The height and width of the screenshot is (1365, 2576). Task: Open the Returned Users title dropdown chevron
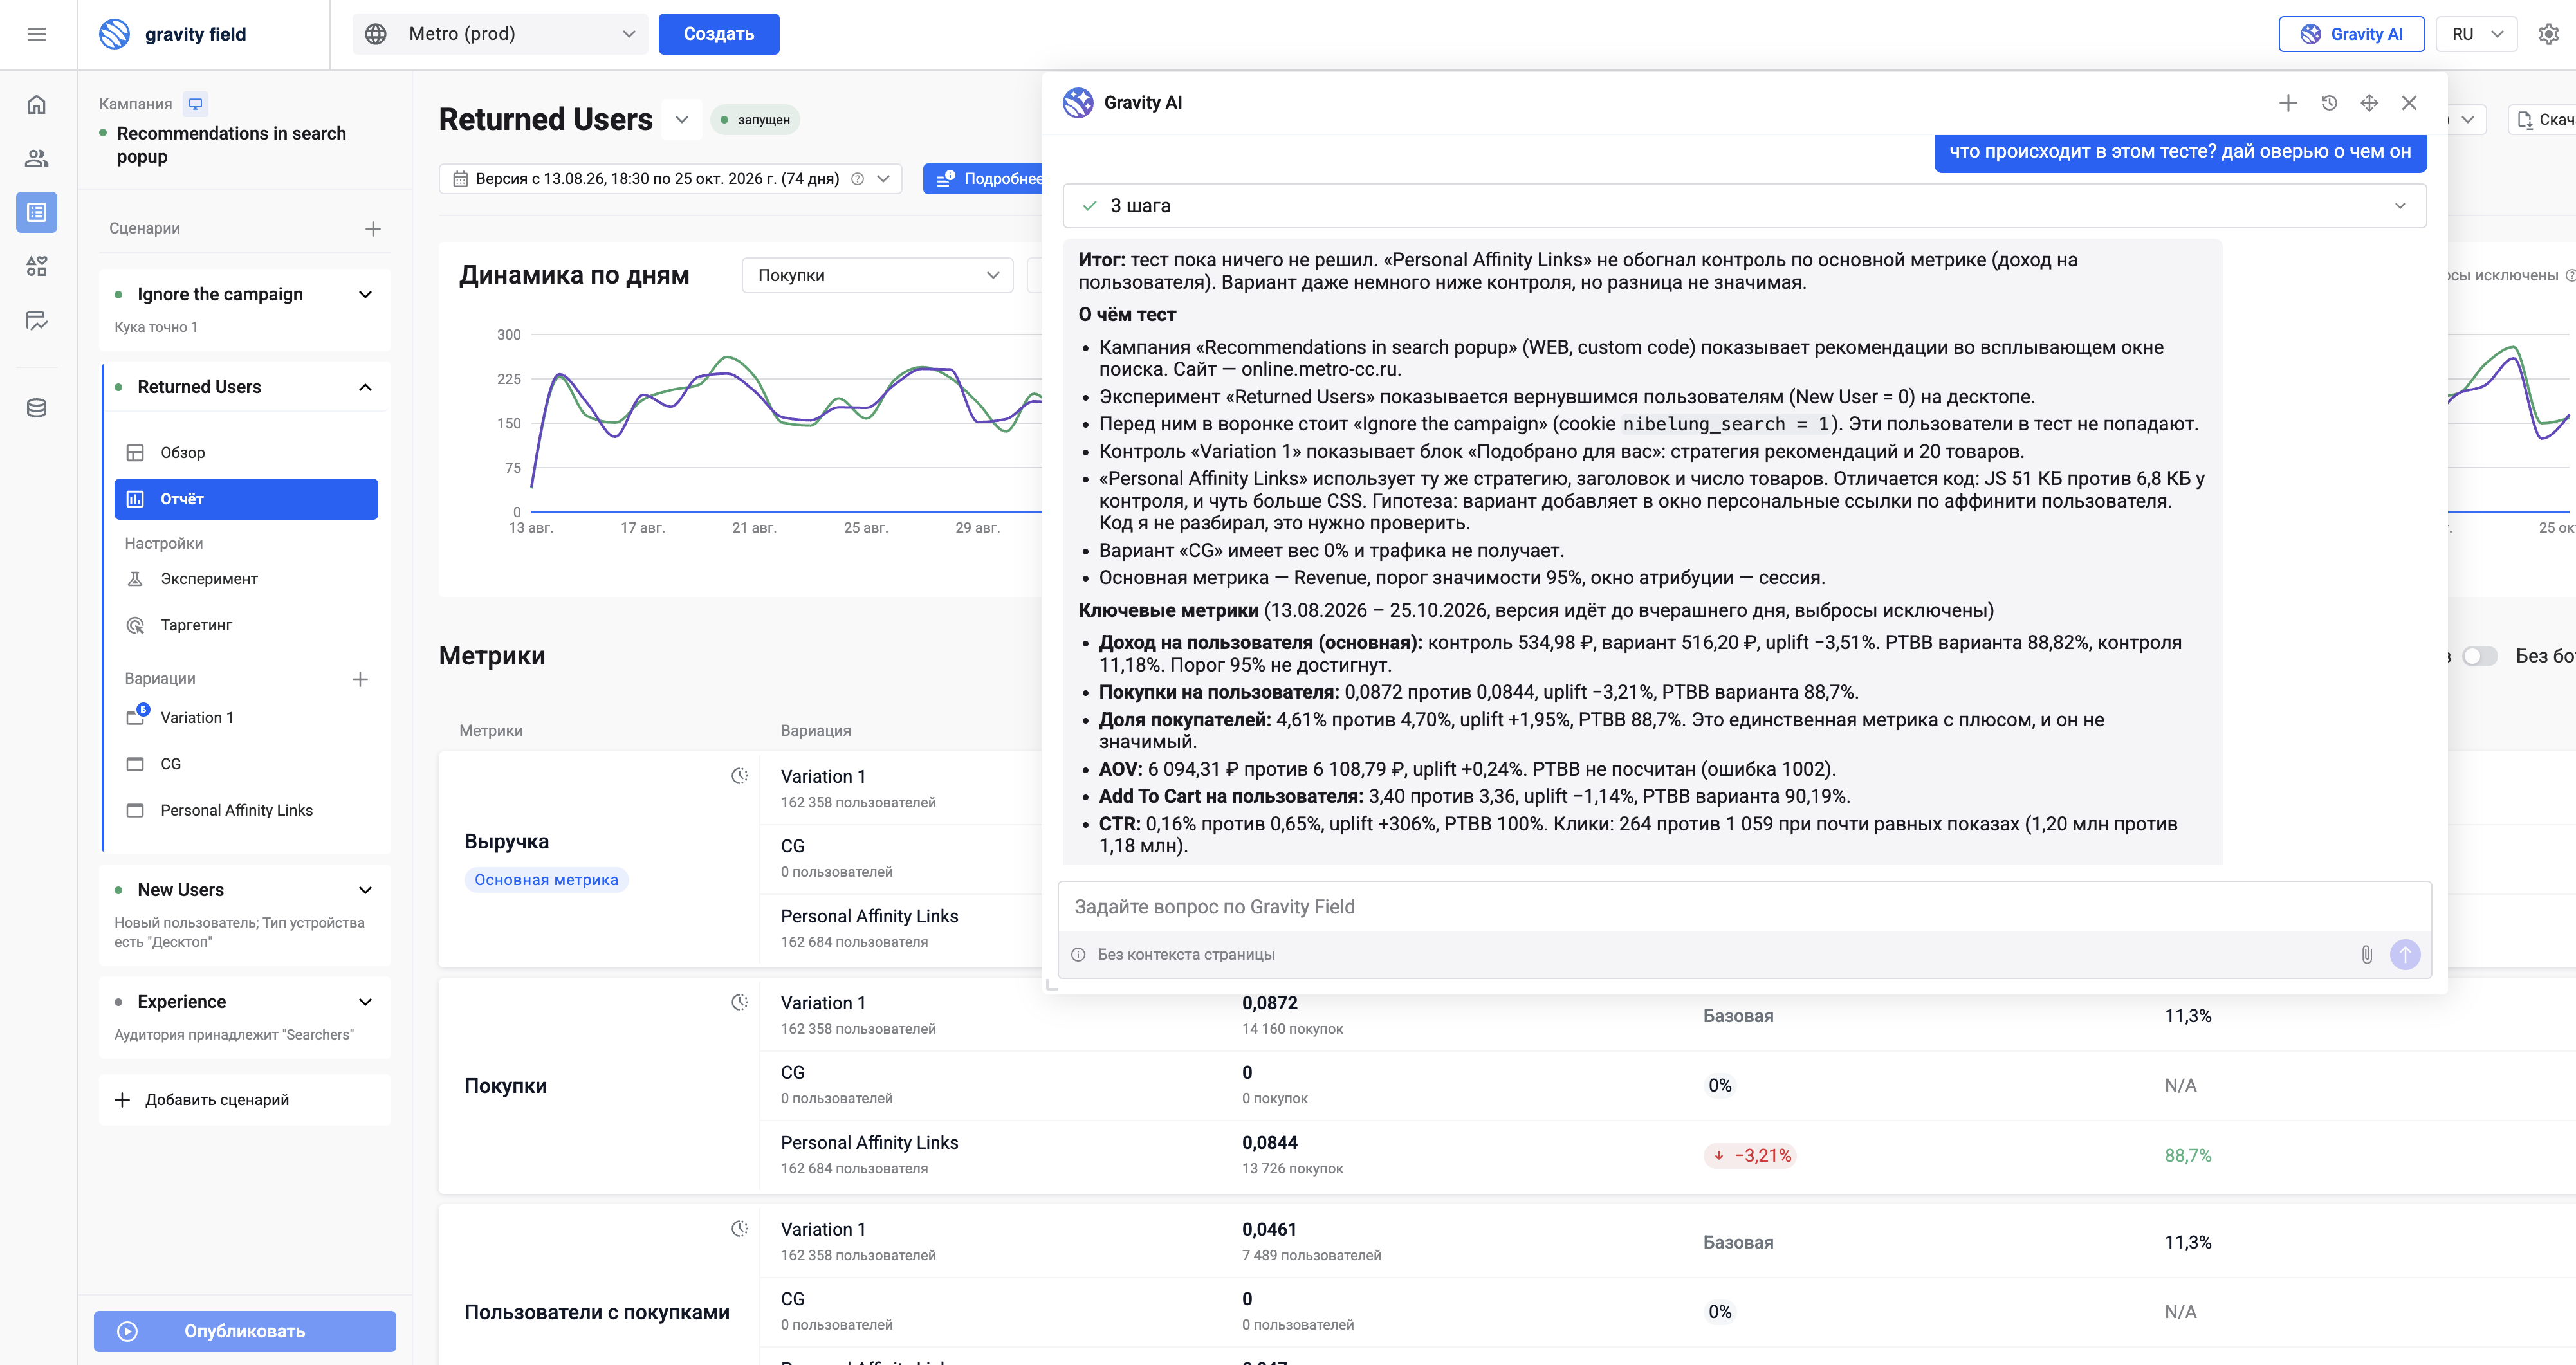[x=682, y=120]
